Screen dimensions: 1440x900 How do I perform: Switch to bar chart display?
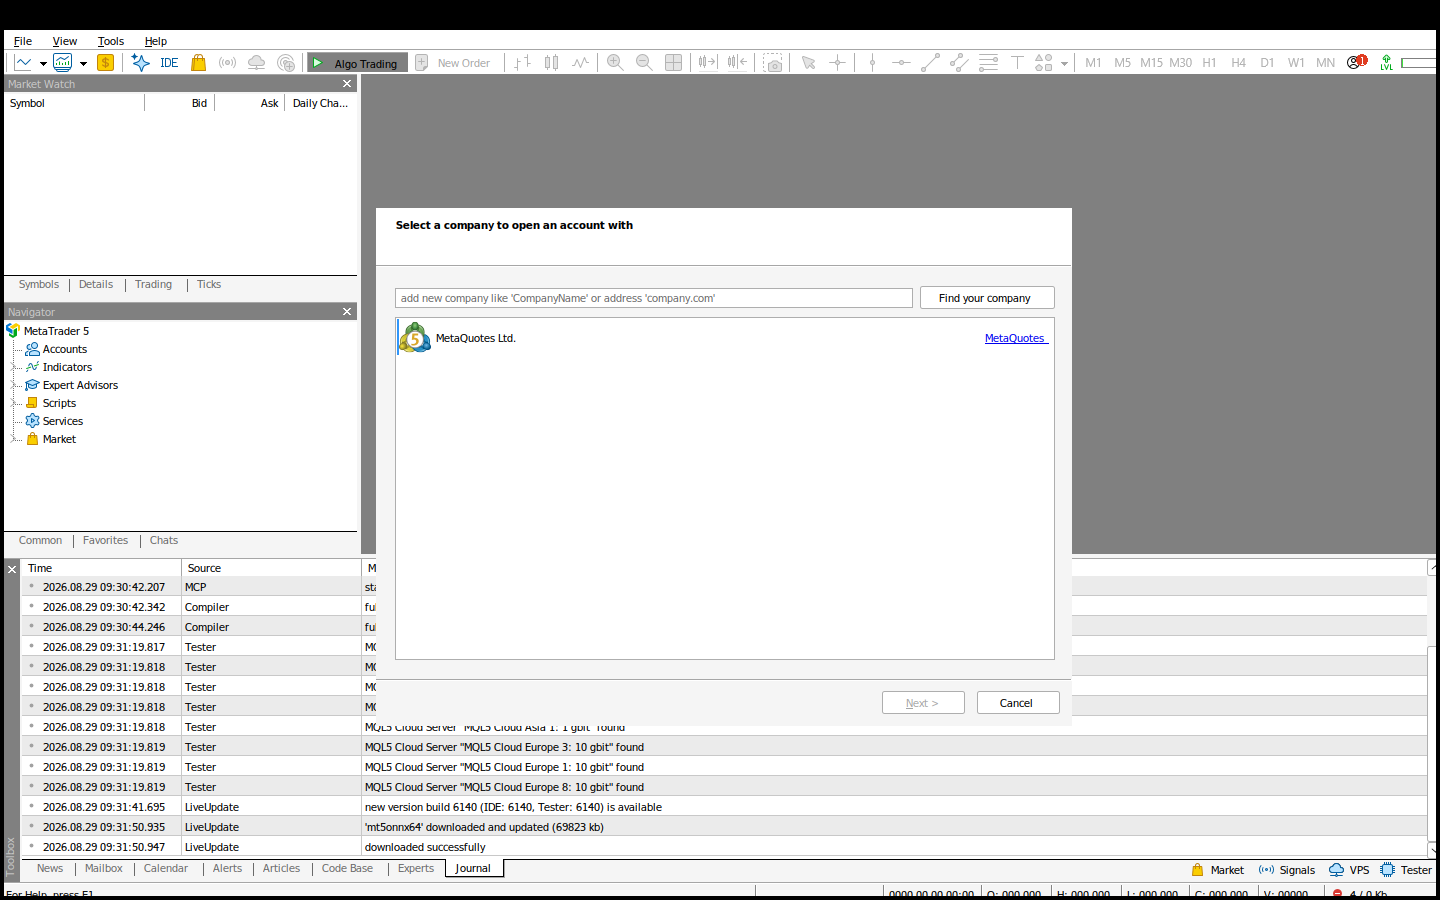(x=522, y=62)
